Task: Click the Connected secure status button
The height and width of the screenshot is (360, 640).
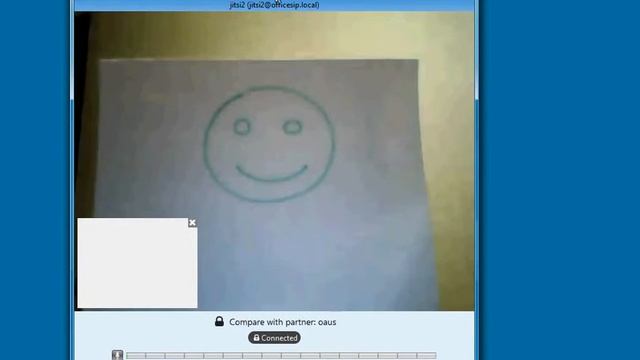Action: pos(274,338)
